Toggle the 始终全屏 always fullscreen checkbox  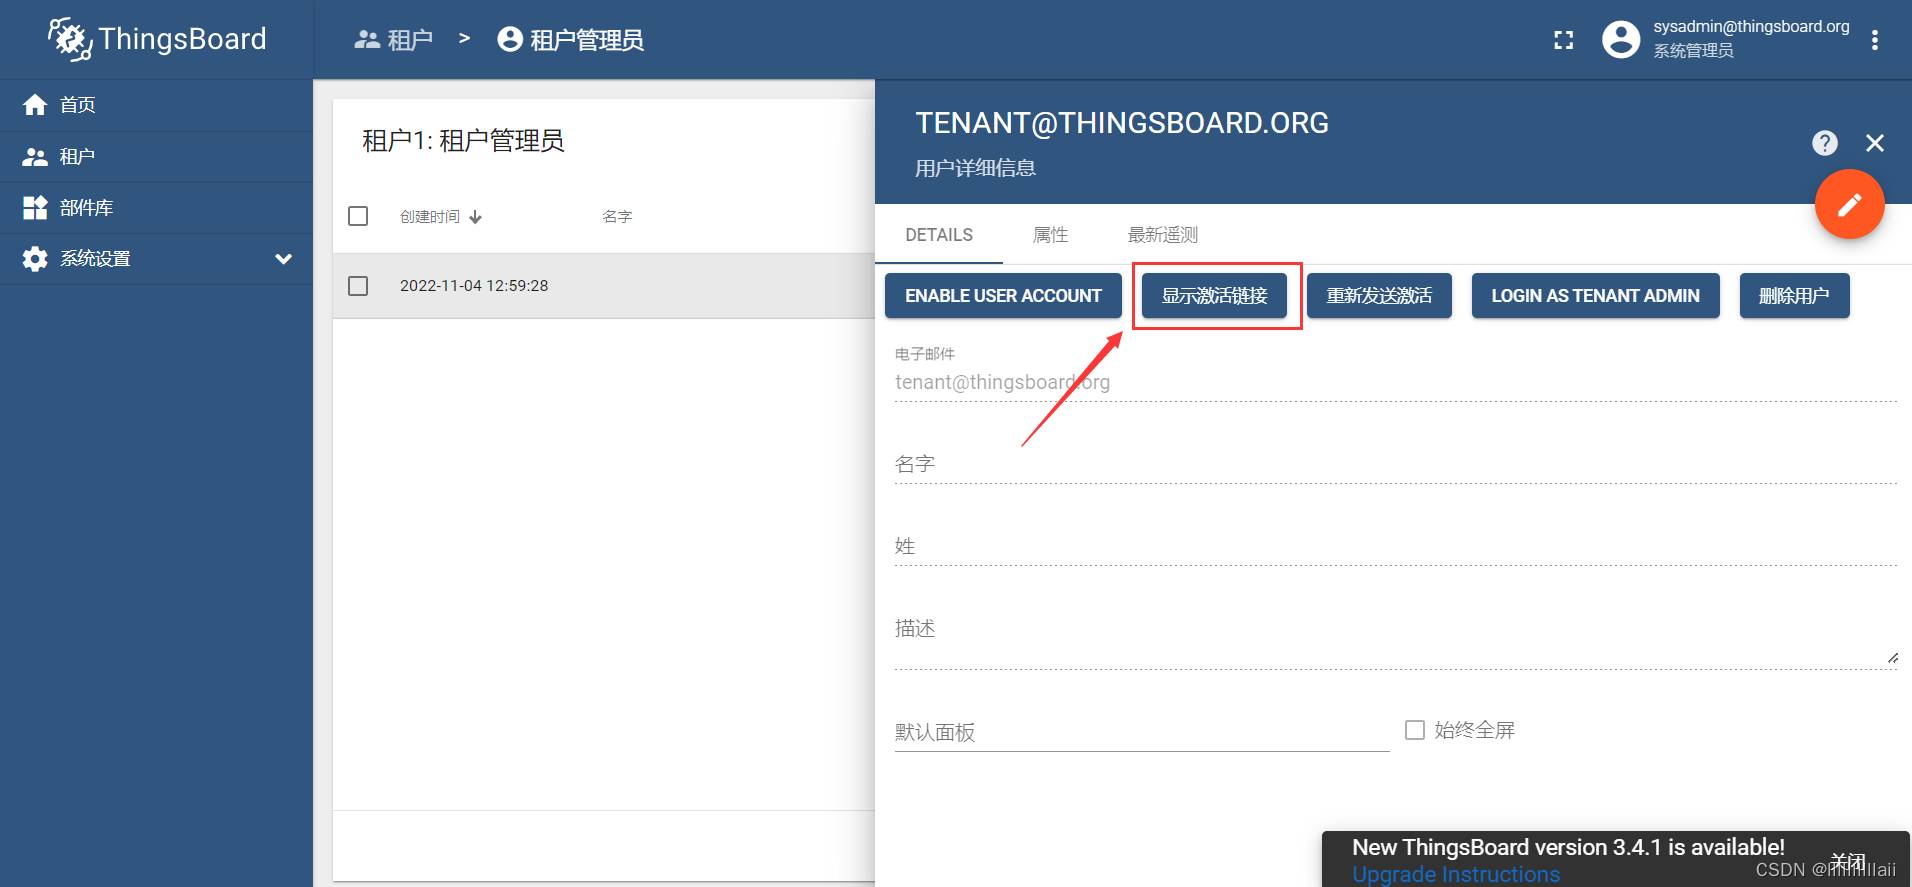1415,730
